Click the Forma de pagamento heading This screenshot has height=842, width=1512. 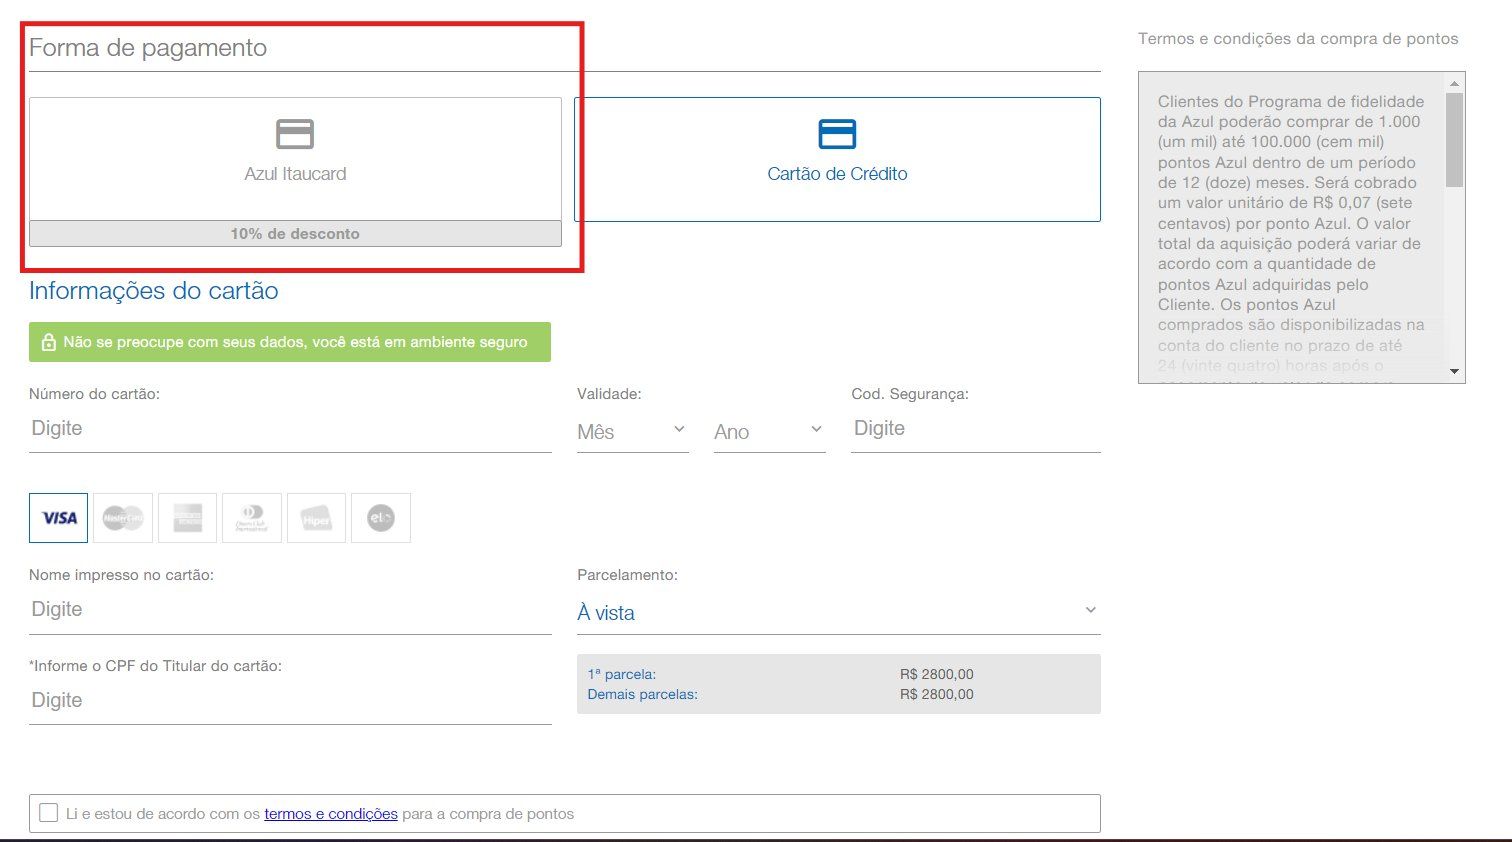[x=148, y=48]
